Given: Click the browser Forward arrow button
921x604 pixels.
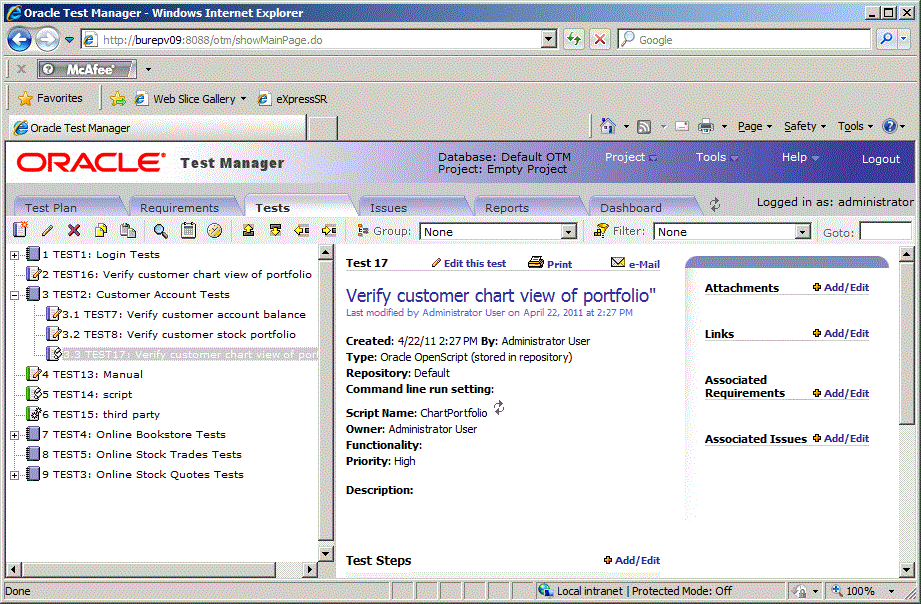Looking at the screenshot, I should (47, 39).
